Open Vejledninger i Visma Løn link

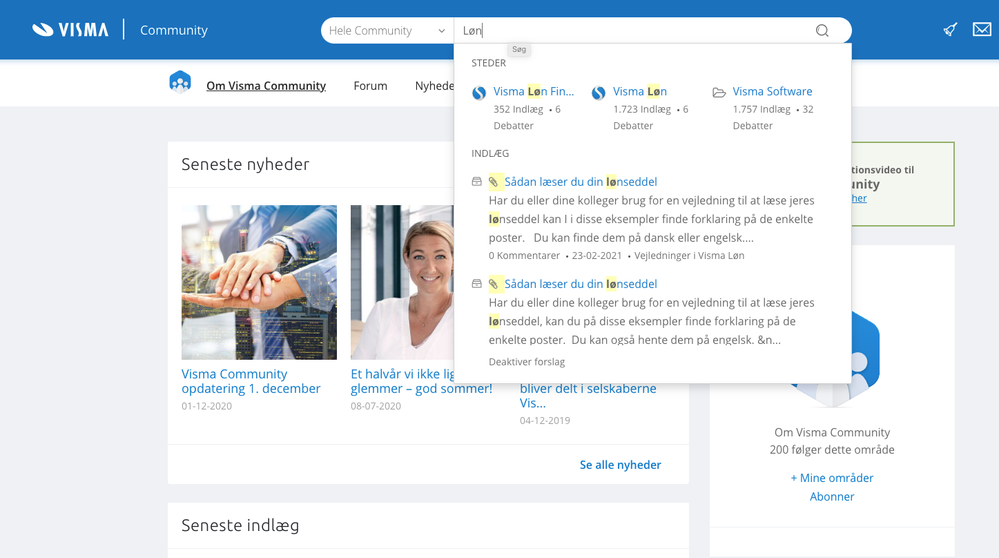[689, 255]
